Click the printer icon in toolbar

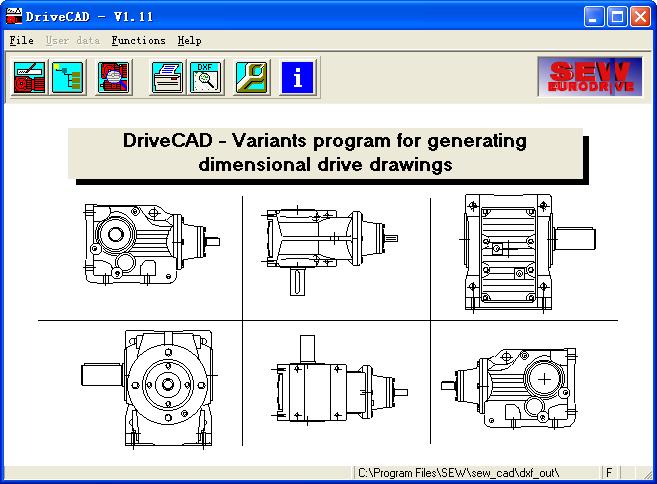click(x=167, y=78)
